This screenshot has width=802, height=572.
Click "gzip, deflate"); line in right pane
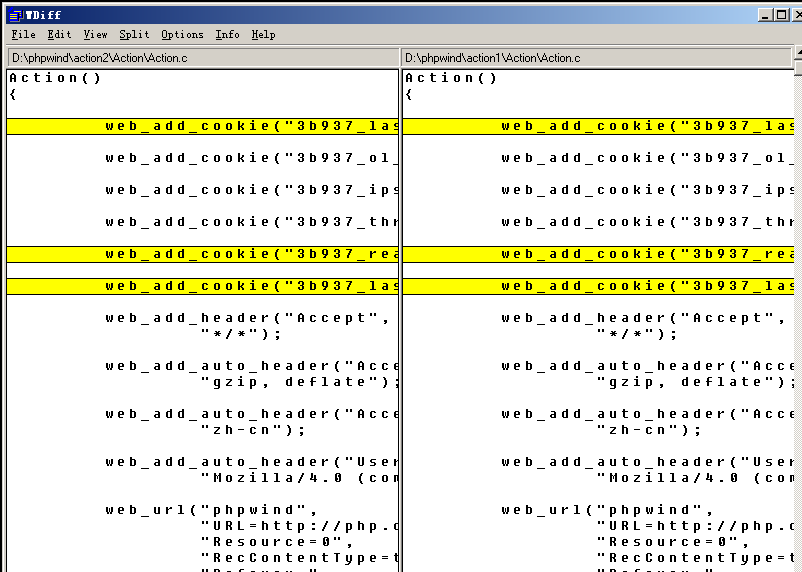tap(696, 382)
